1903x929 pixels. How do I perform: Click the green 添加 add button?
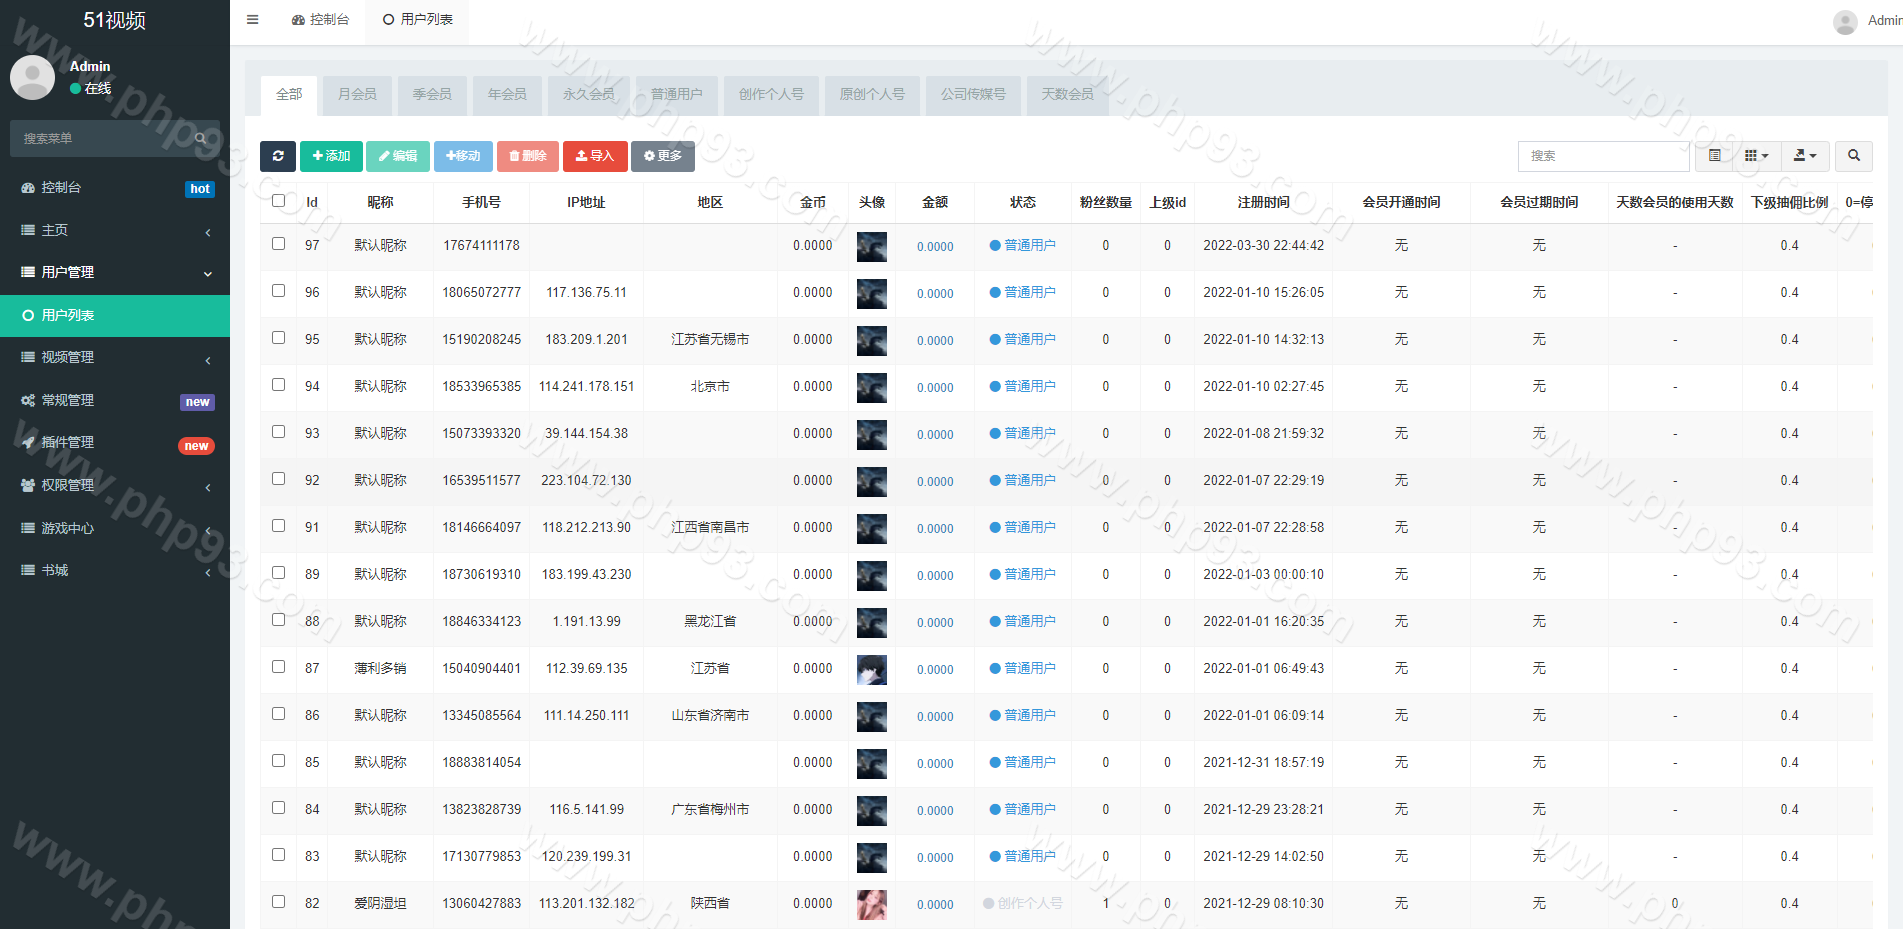(x=331, y=156)
